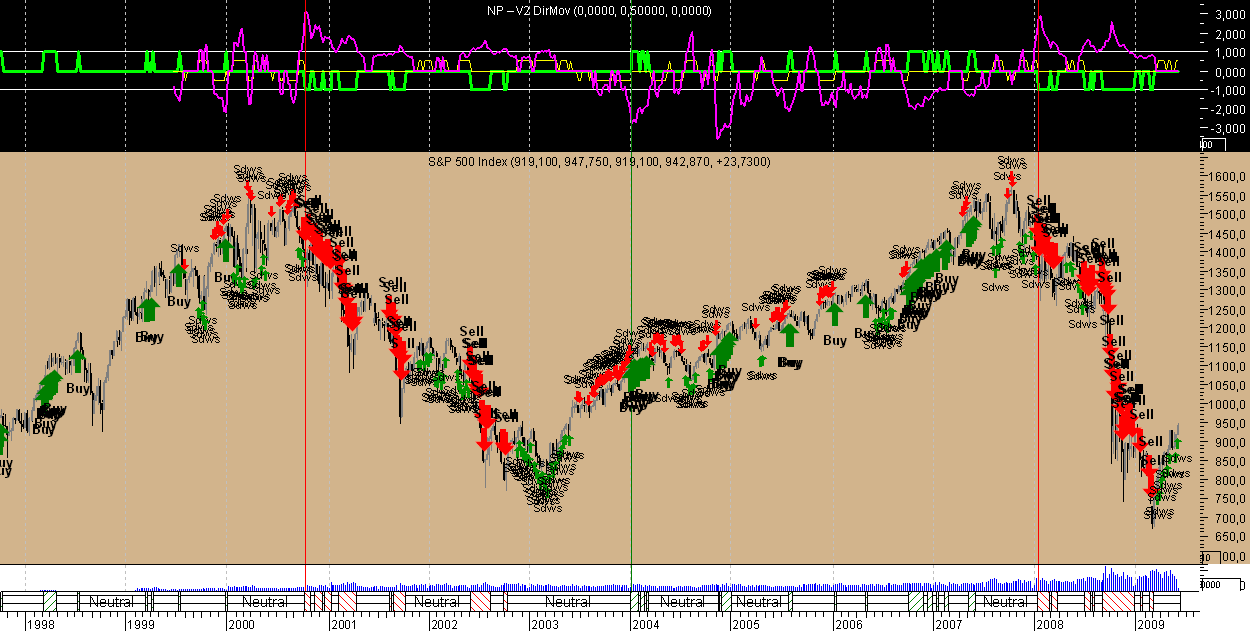The image size is (1250, 631).
Task: Click the 2002 year label on time axis
Action: 443,623
